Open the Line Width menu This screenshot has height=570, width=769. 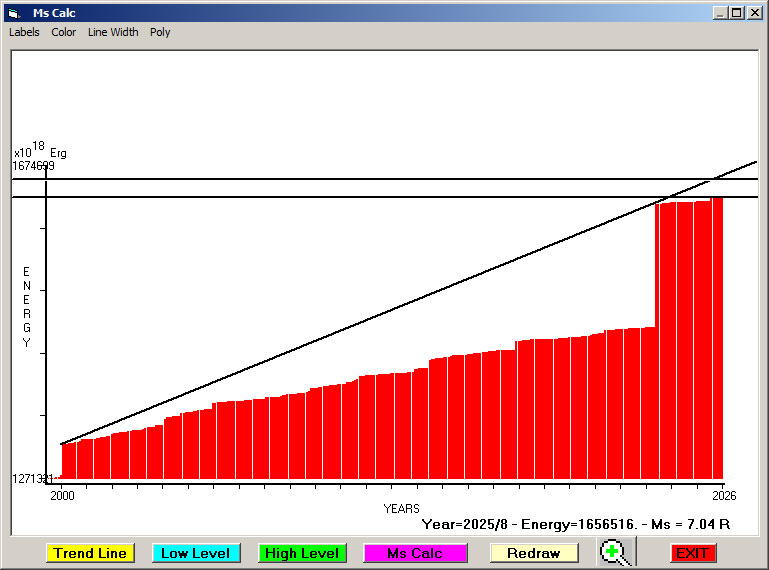[x=113, y=32]
